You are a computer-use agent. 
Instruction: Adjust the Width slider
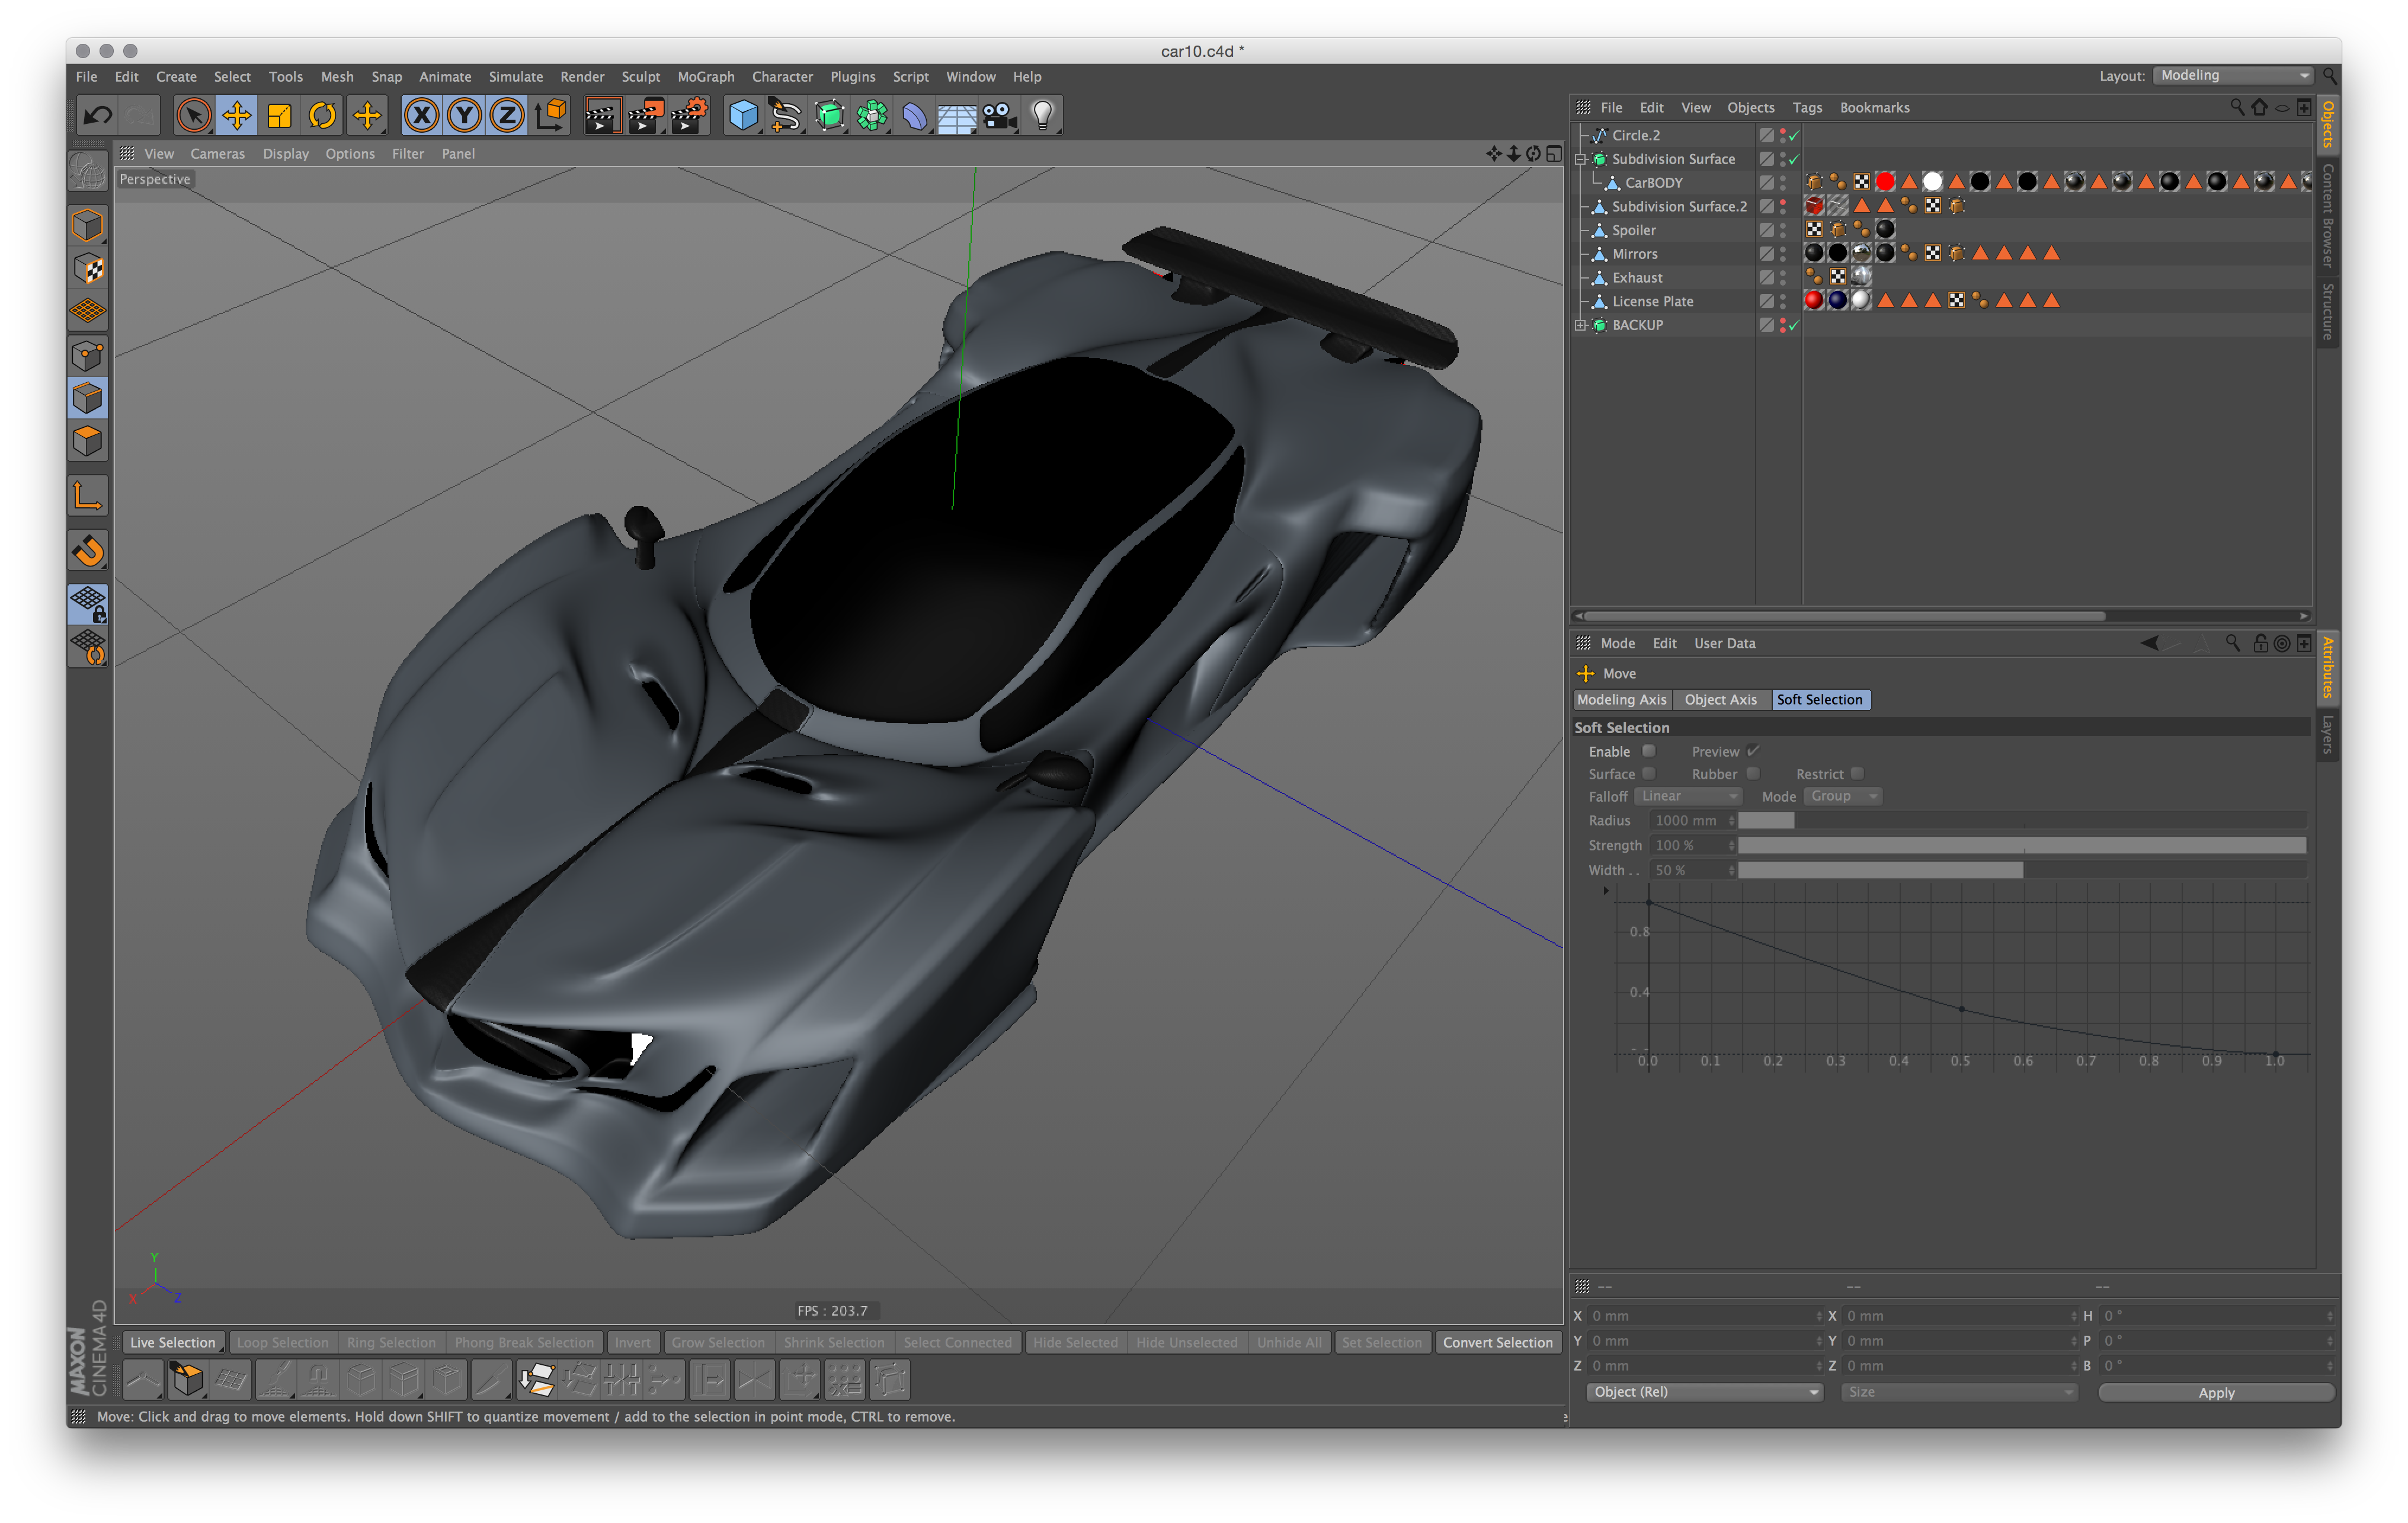pos(2022,870)
